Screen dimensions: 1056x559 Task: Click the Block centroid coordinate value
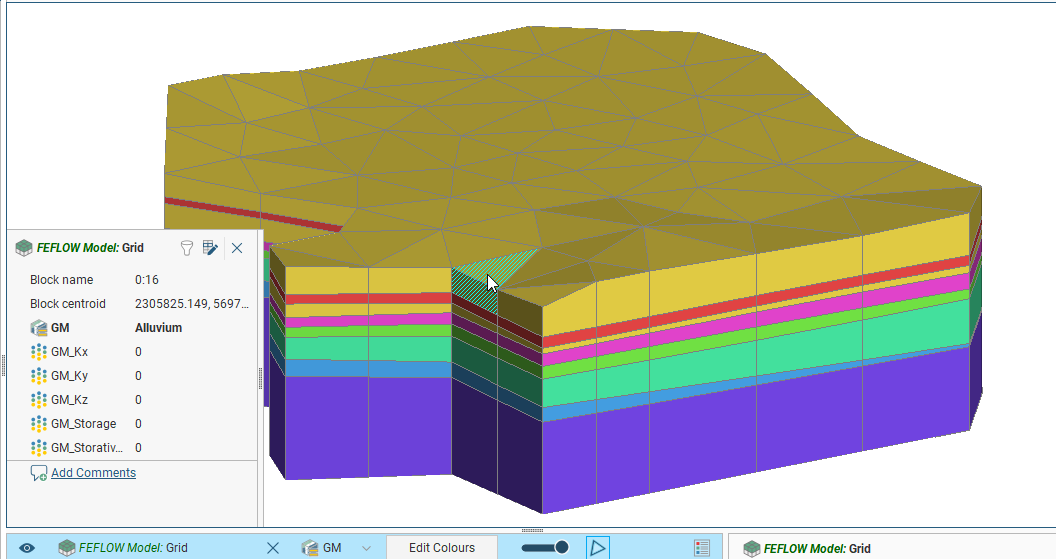(x=188, y=304)
